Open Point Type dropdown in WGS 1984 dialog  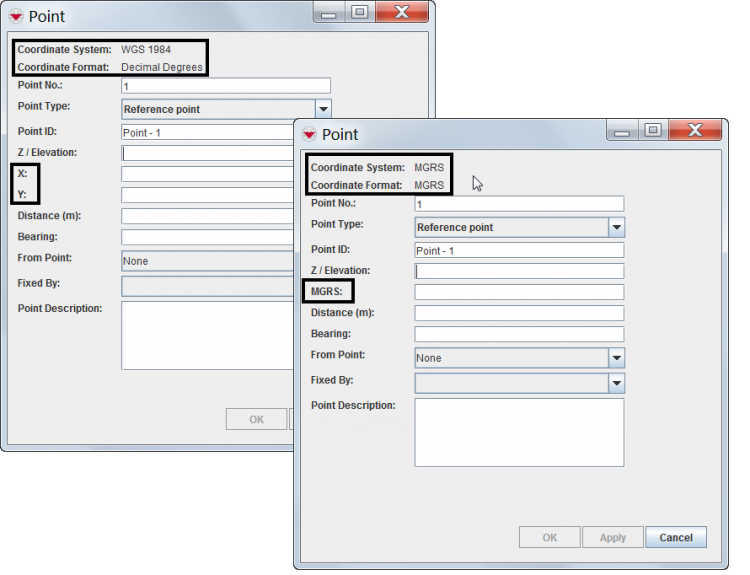coord(323,110)
